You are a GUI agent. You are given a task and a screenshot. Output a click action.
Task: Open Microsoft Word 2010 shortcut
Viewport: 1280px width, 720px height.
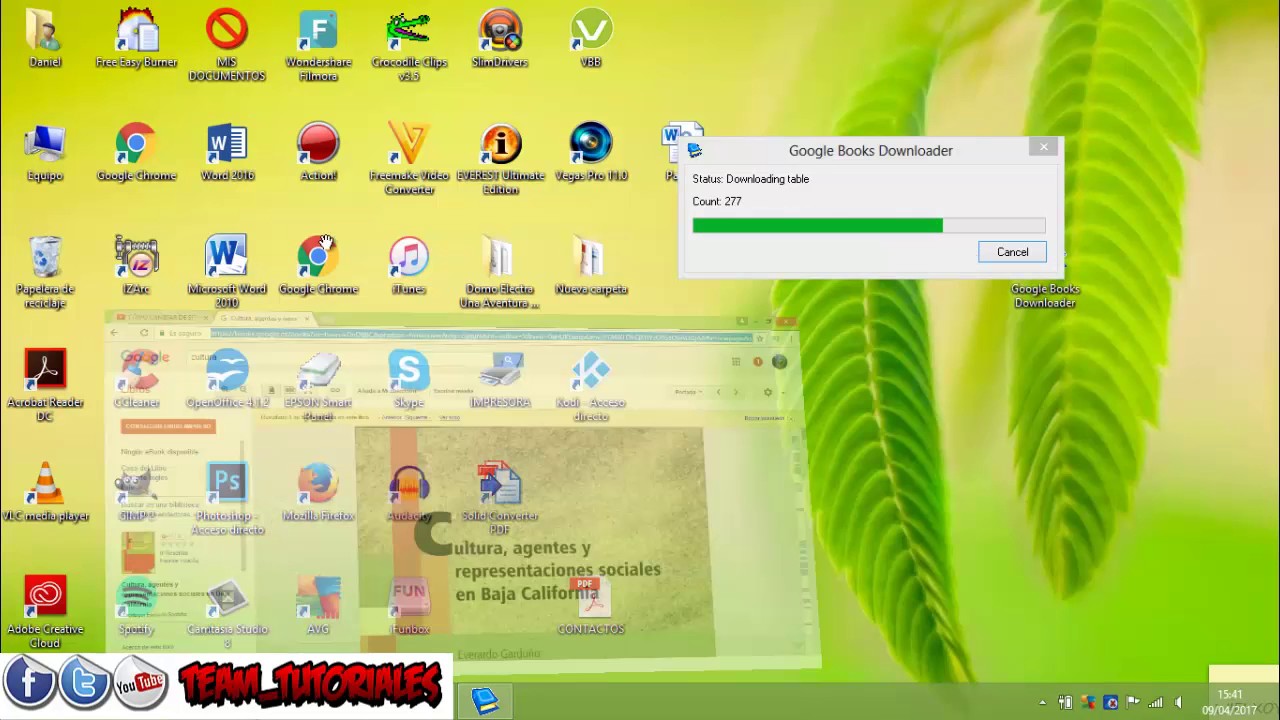(x=227, y=272)
